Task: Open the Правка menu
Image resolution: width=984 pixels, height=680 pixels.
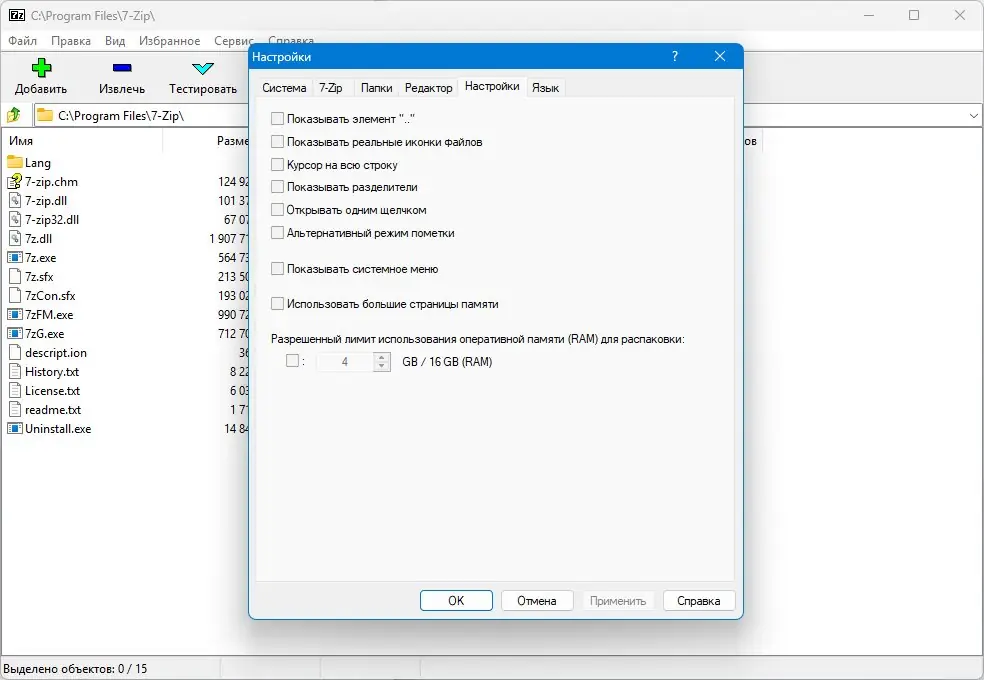Action: 71,41
